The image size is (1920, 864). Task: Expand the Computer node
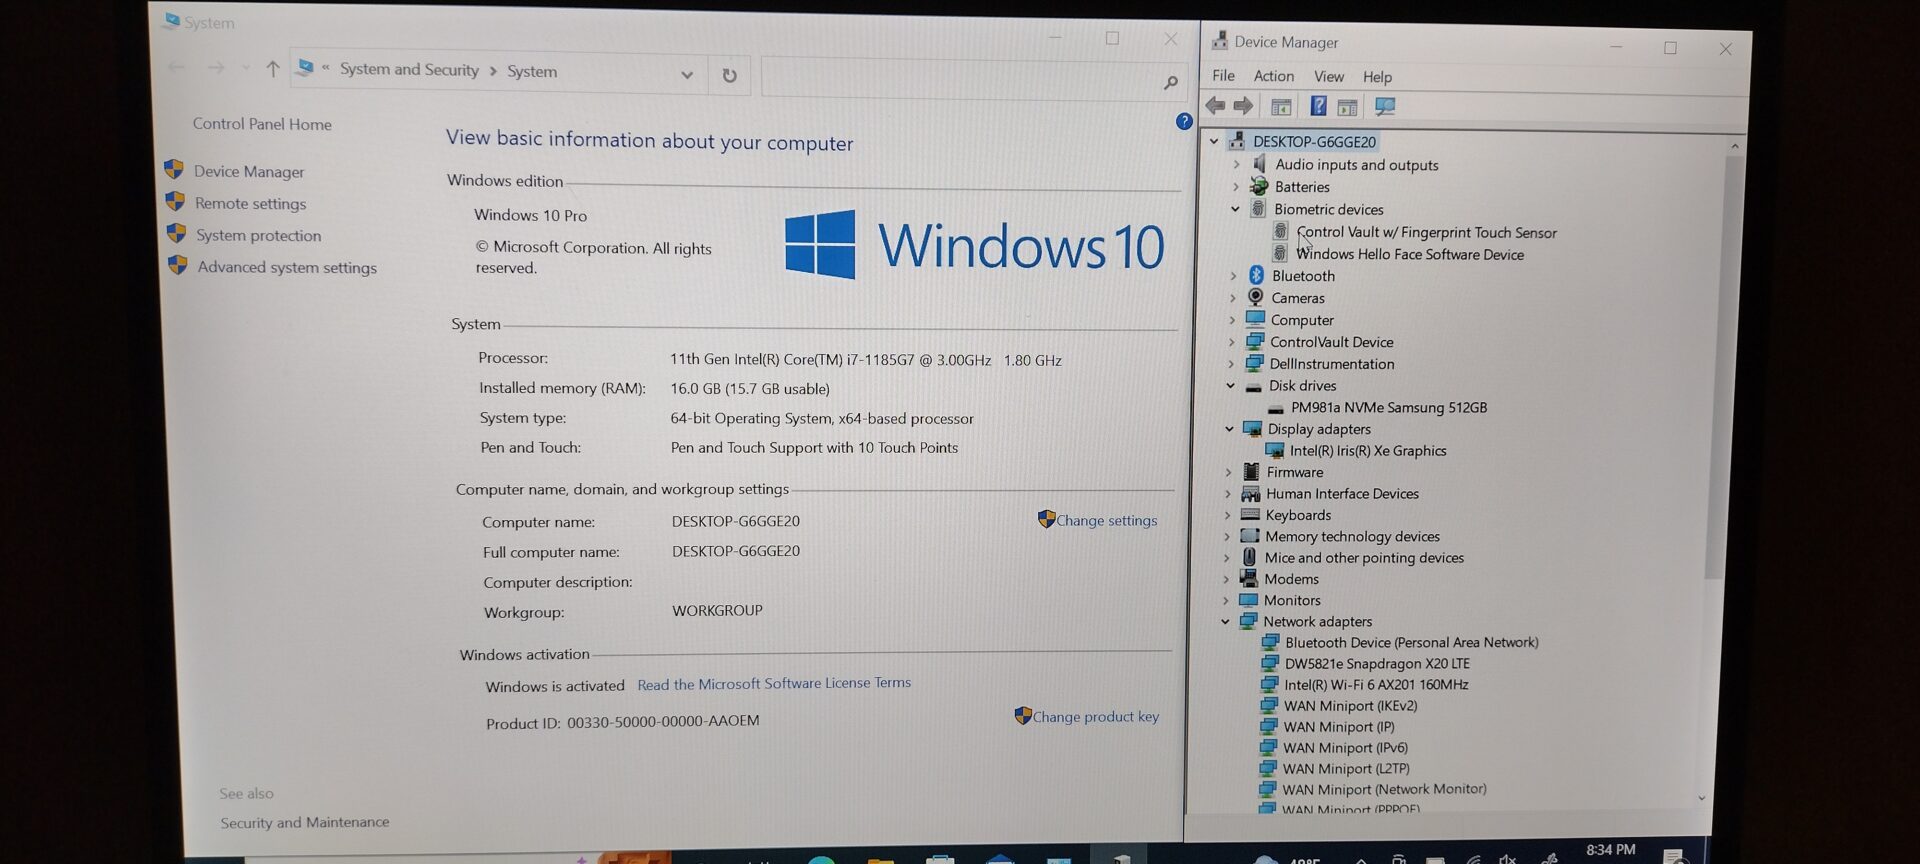click(1232, 320)
